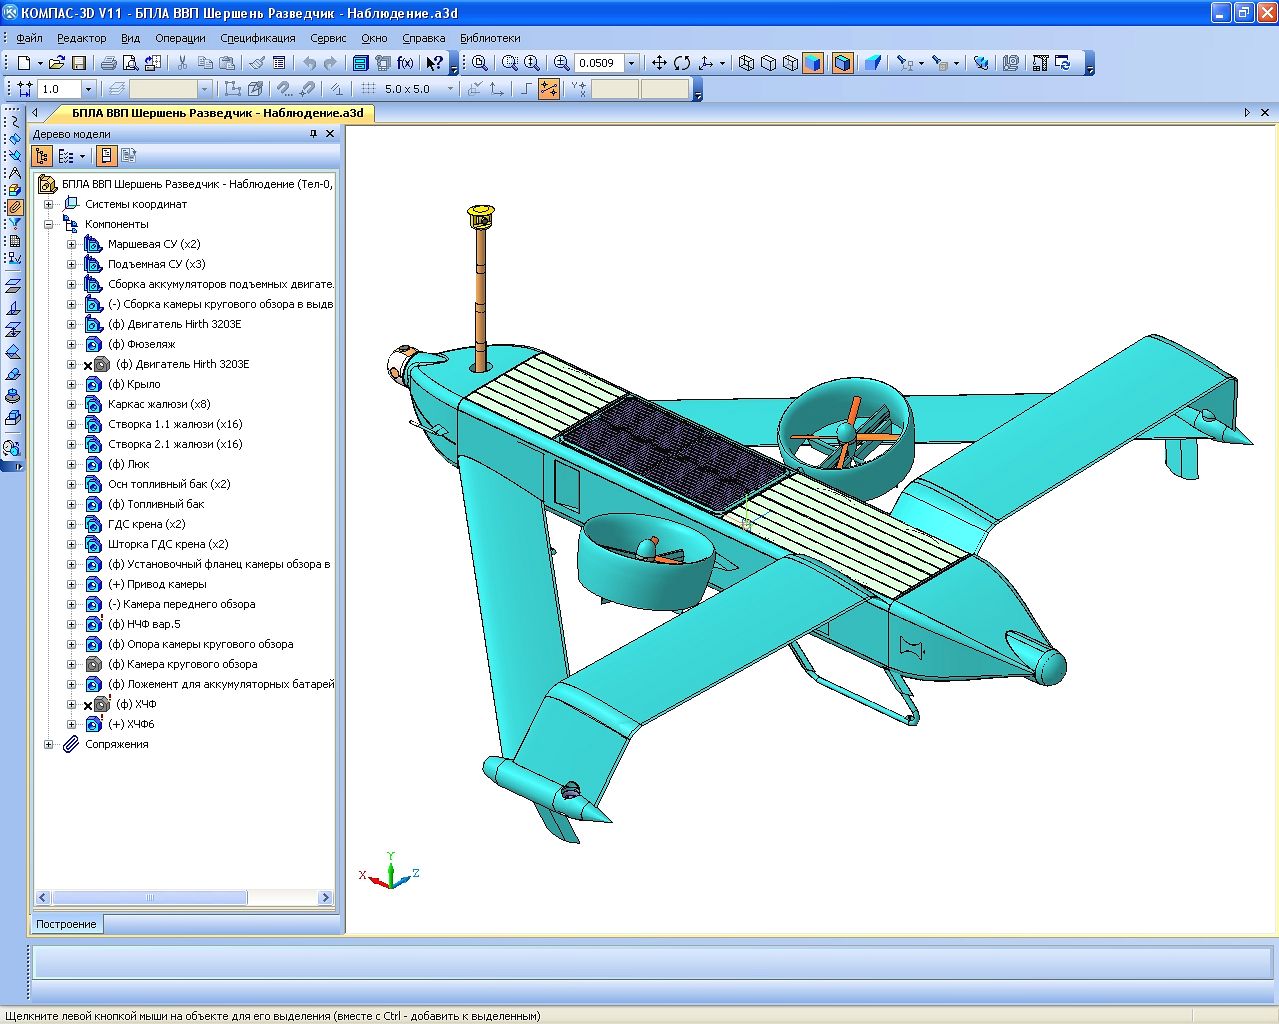Expand the Системы координат tree node

(48, 204)
